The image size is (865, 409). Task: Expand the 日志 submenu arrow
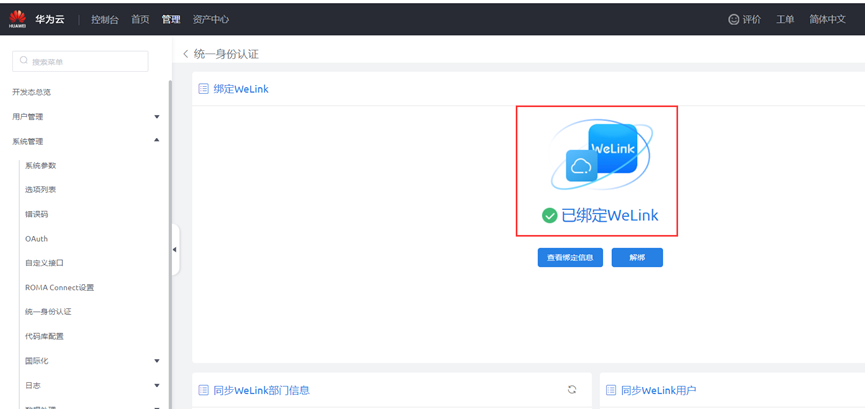(157, 385)
